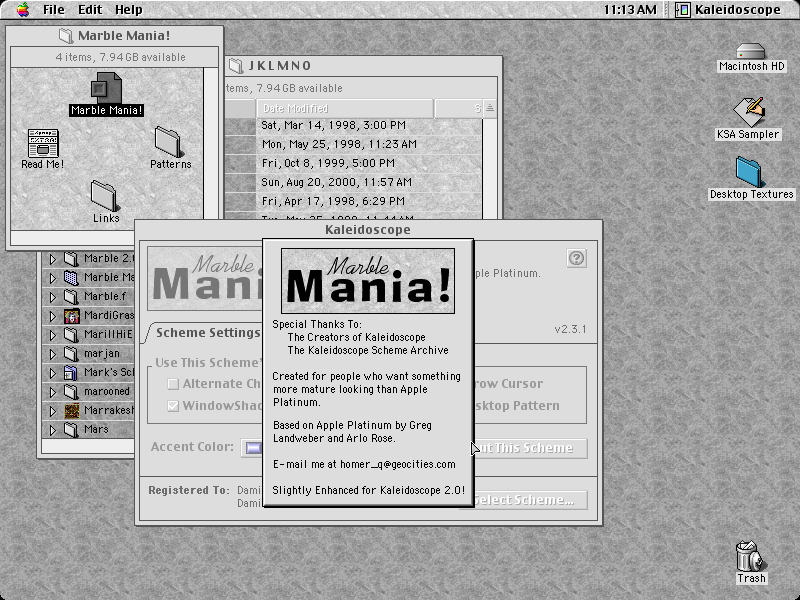Image resolution: width=800 pixels, height=600 pixels.
Task: Select the MardiGras scheme icon
Action: (x=71, y=316)
